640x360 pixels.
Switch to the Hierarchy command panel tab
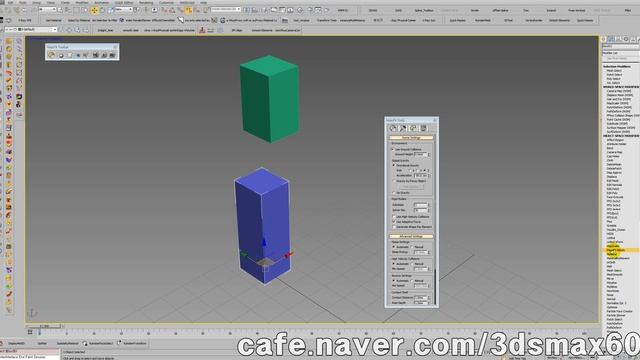coord(618,39)
